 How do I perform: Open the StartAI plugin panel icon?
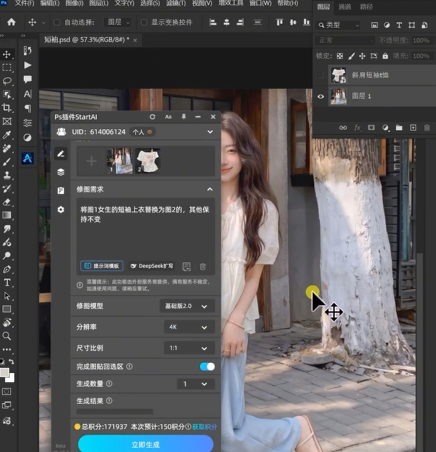[x=27, y=158]
